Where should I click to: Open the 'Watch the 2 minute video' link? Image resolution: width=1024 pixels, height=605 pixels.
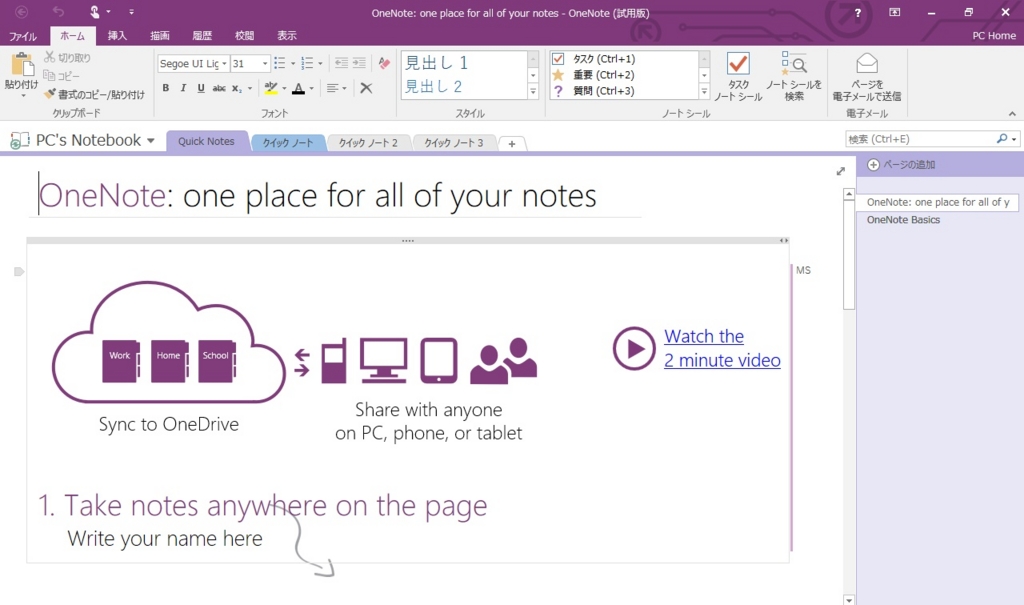(x=722, y=348)
